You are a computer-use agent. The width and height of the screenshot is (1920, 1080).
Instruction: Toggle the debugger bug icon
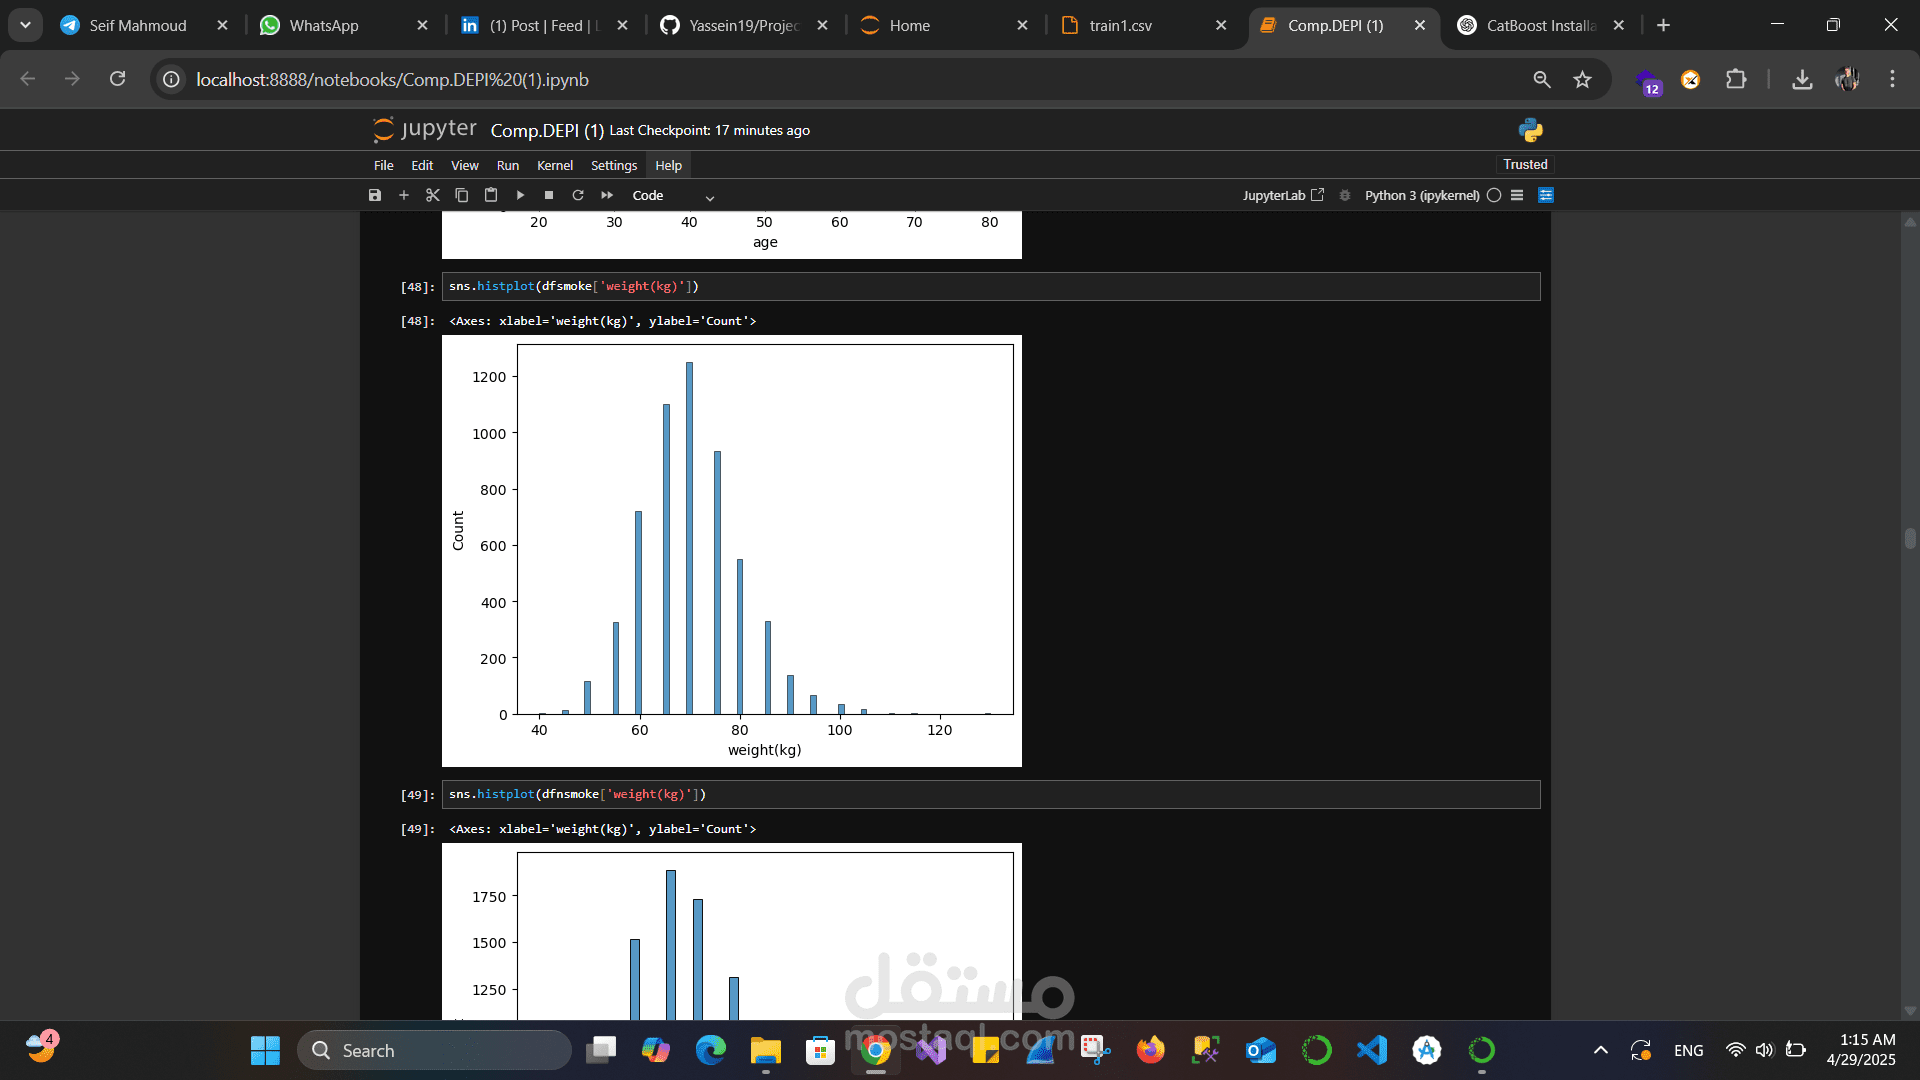1345,195
